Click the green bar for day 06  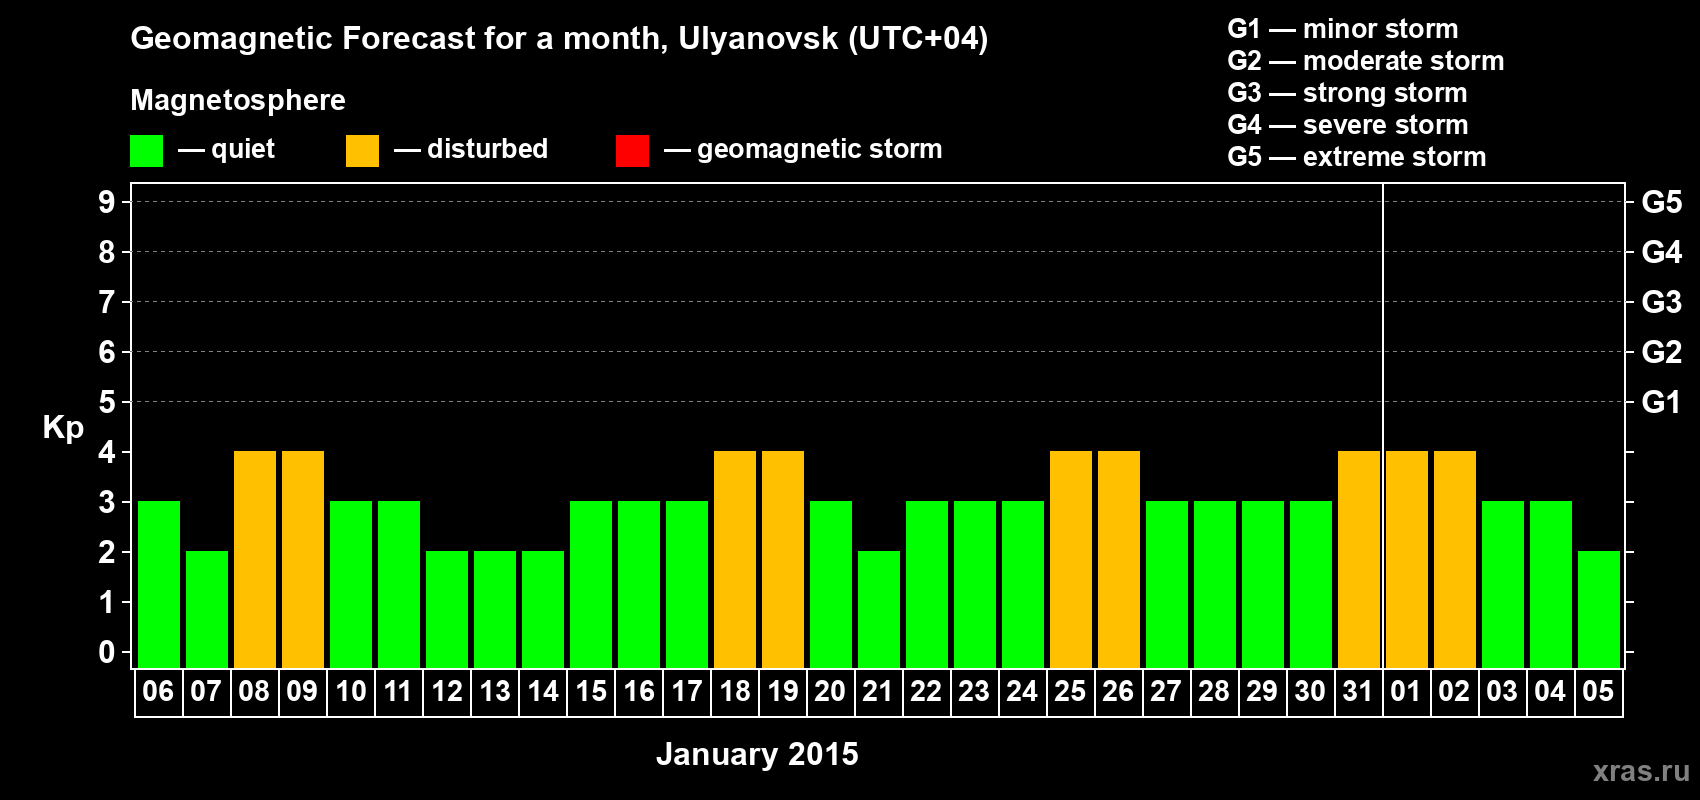coord(159,585)
